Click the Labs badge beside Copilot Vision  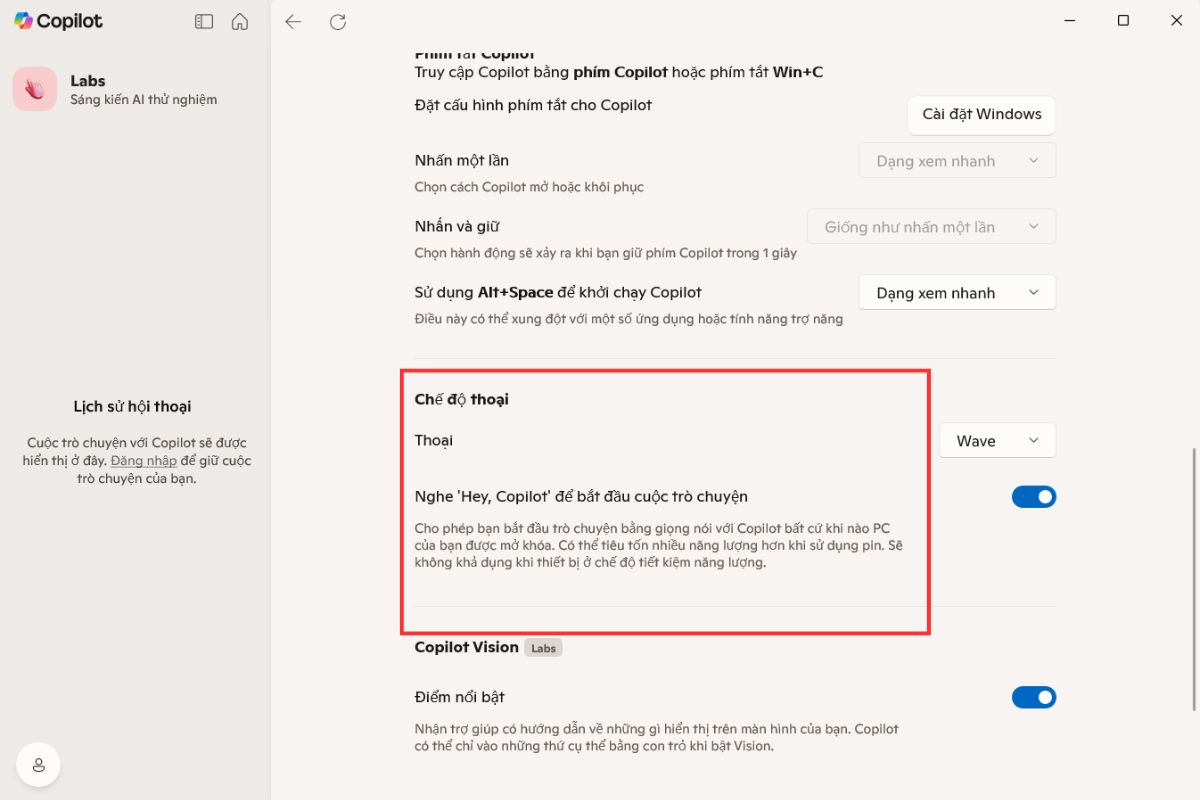point(543,648)
